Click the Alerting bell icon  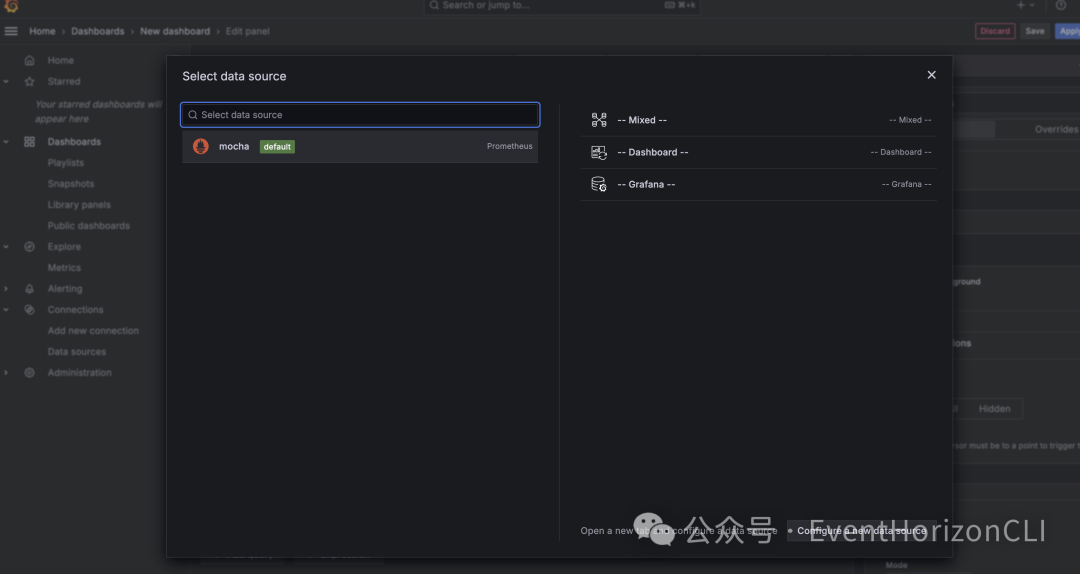pyautogui.click(x=30, y=289)
